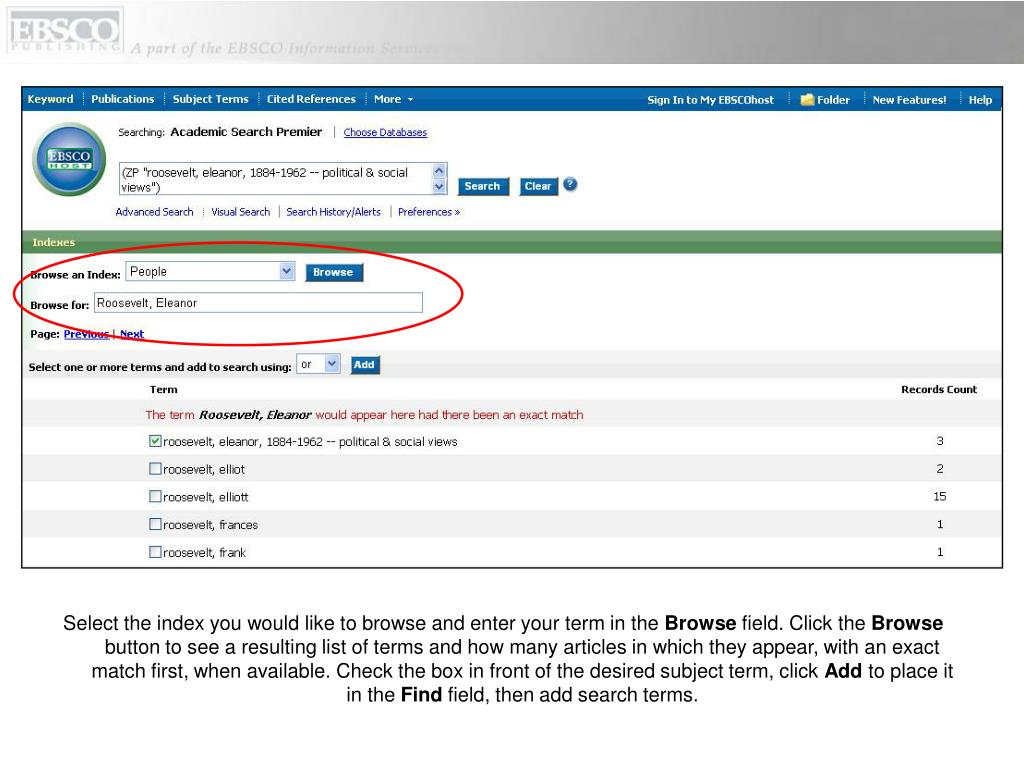This screenshot has height=768, width=1024.
Task: Click the EBSCOhost round logo
Action: 69,159
